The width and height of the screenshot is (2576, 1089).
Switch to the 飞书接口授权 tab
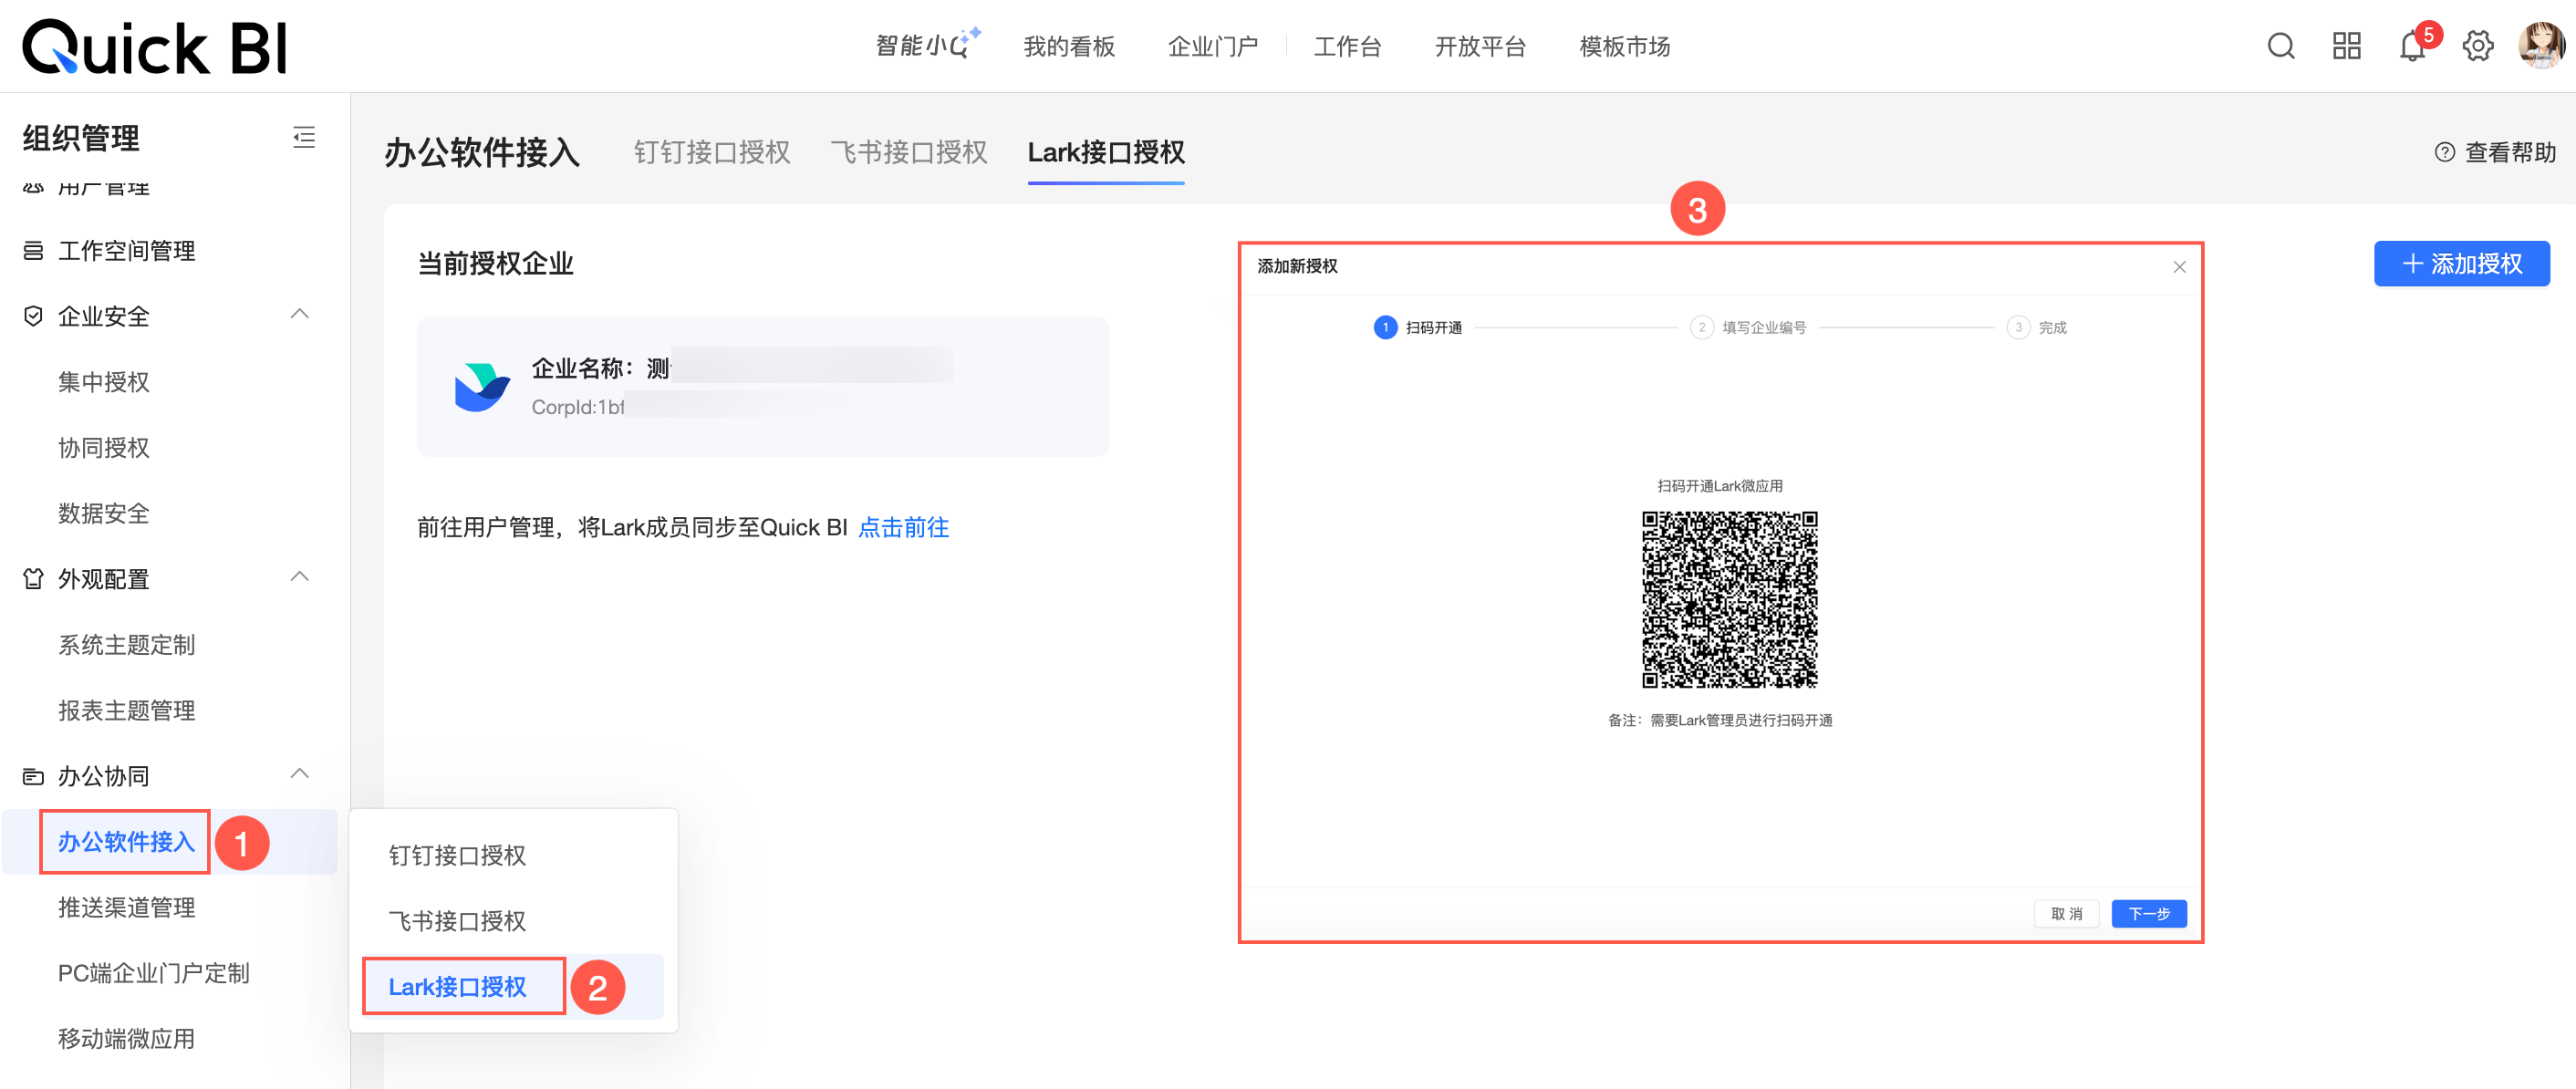tap(909, 152)
